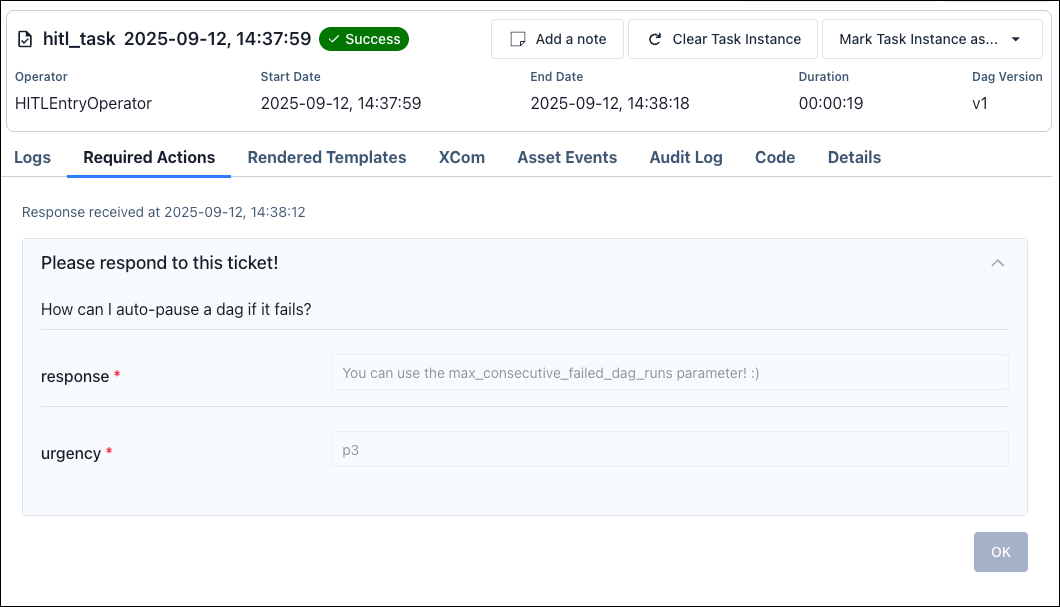Screen dimensions: 1060x607
Task: Switch to the Logs tab
Action: (32, 157)
